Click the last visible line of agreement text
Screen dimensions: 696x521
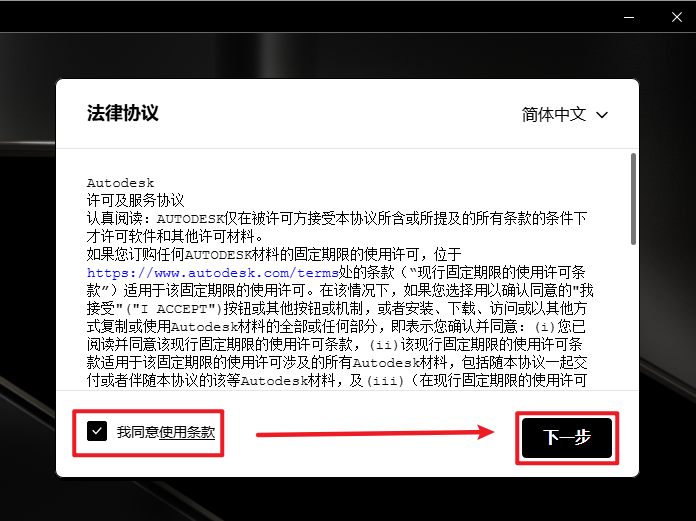337,381
